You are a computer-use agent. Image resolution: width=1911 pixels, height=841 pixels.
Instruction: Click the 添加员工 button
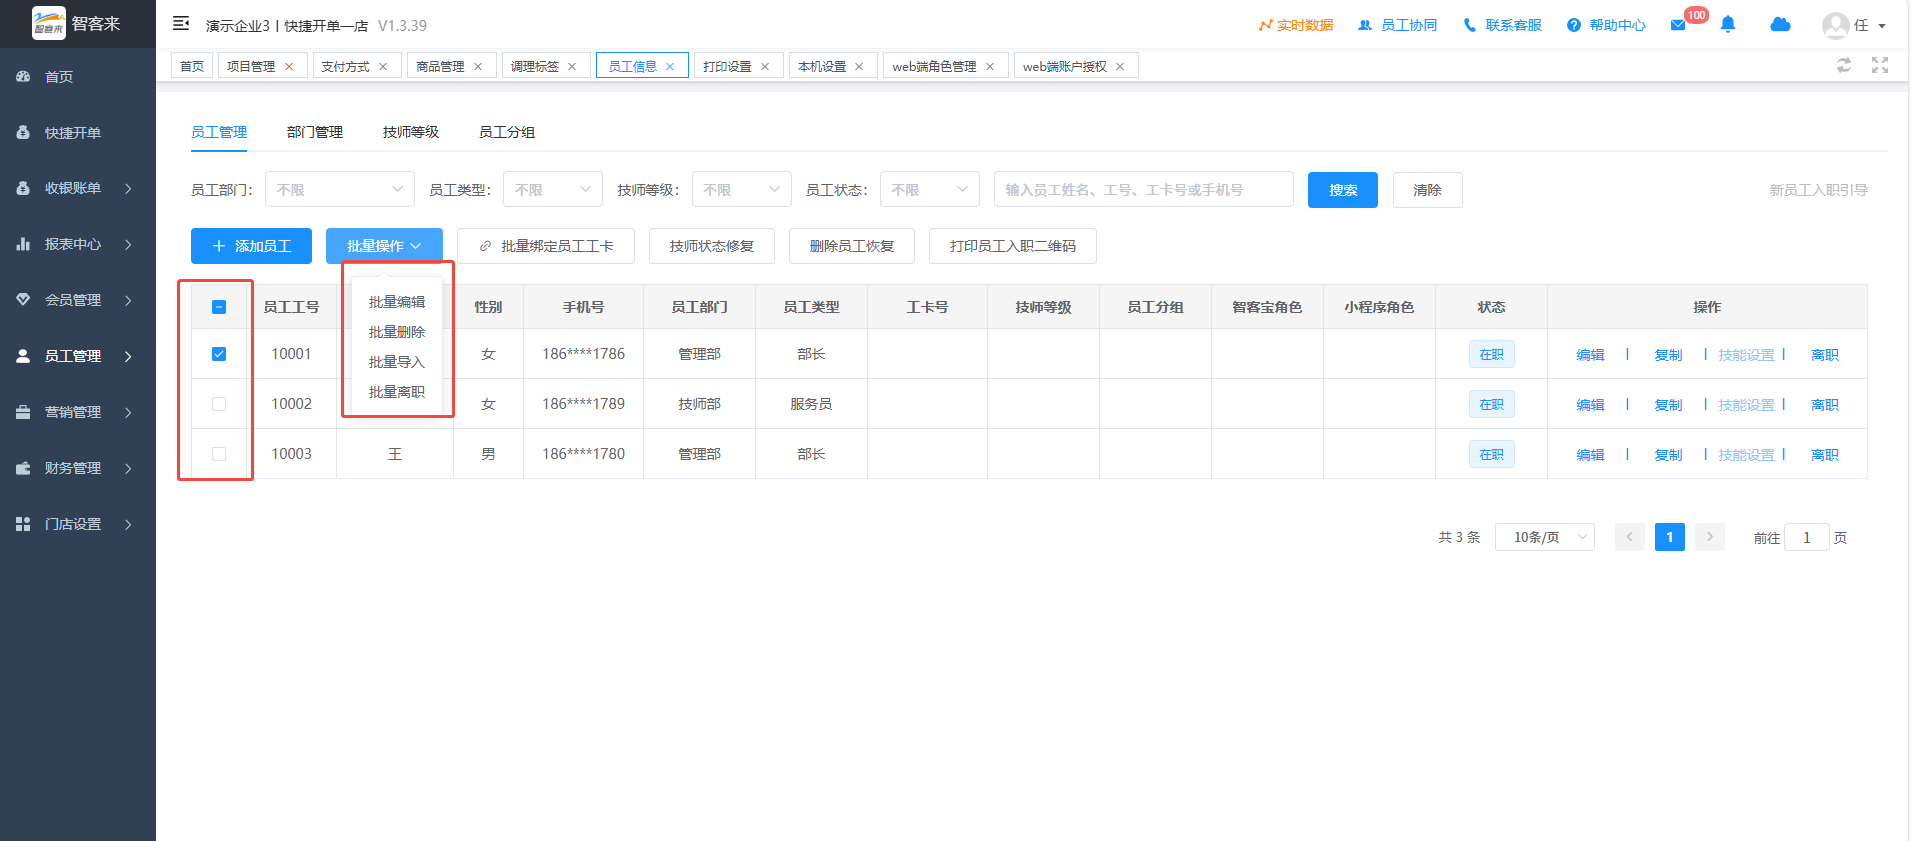tap(252, 246)
